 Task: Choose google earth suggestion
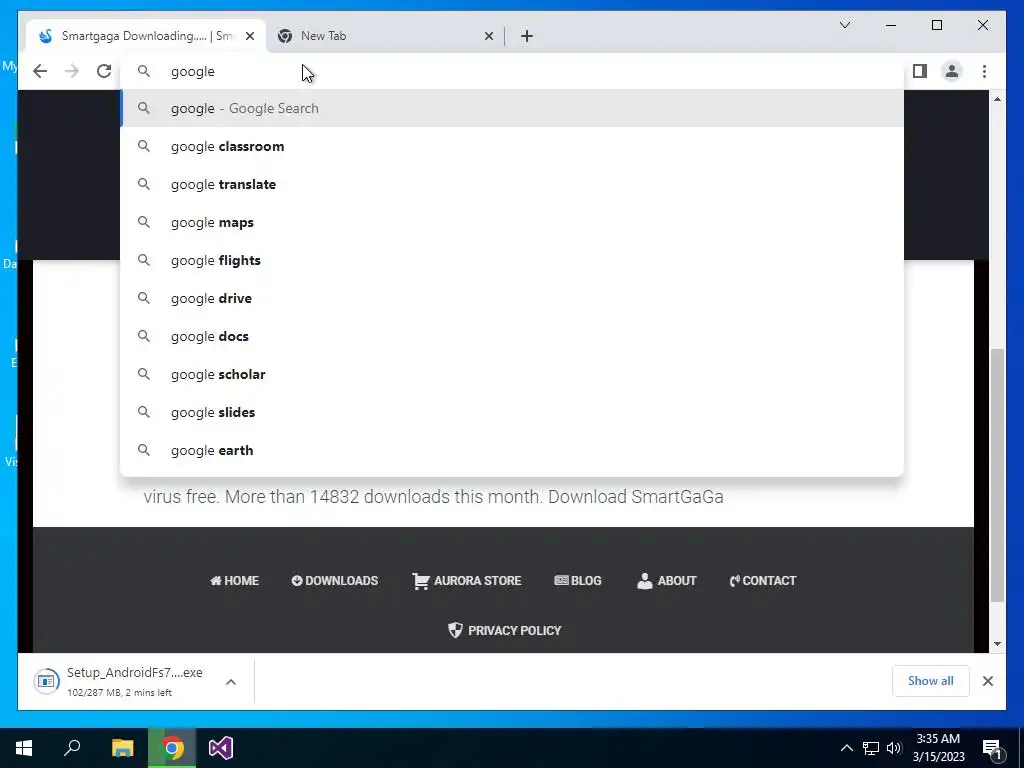(512, 450)
